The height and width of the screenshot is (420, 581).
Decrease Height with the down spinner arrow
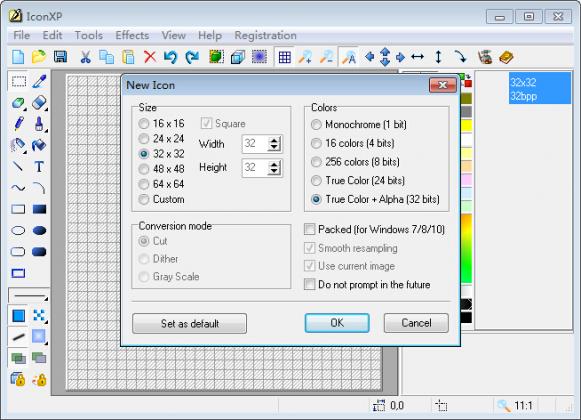(274, 172)
